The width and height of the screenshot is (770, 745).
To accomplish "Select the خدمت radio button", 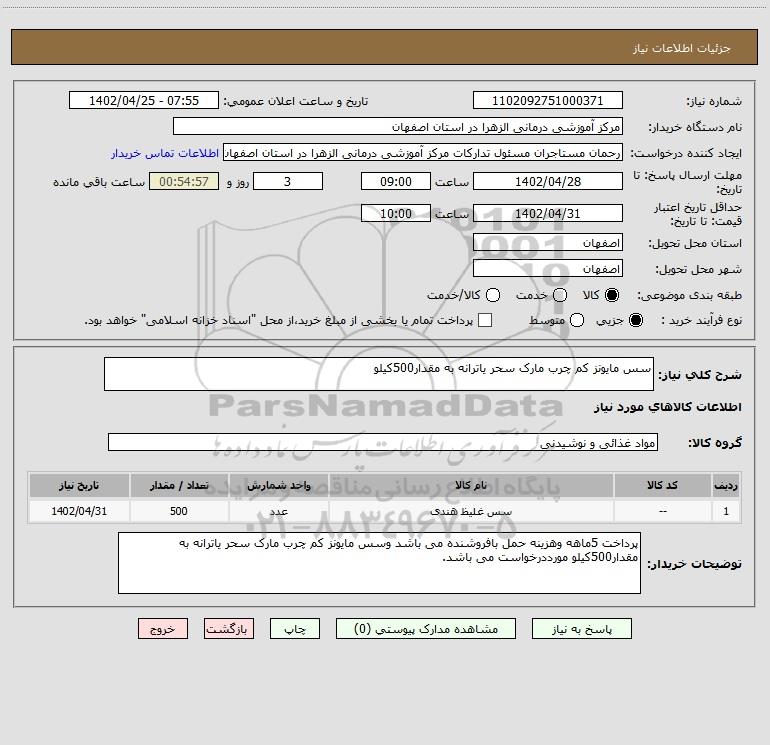I will click(560, 295).
